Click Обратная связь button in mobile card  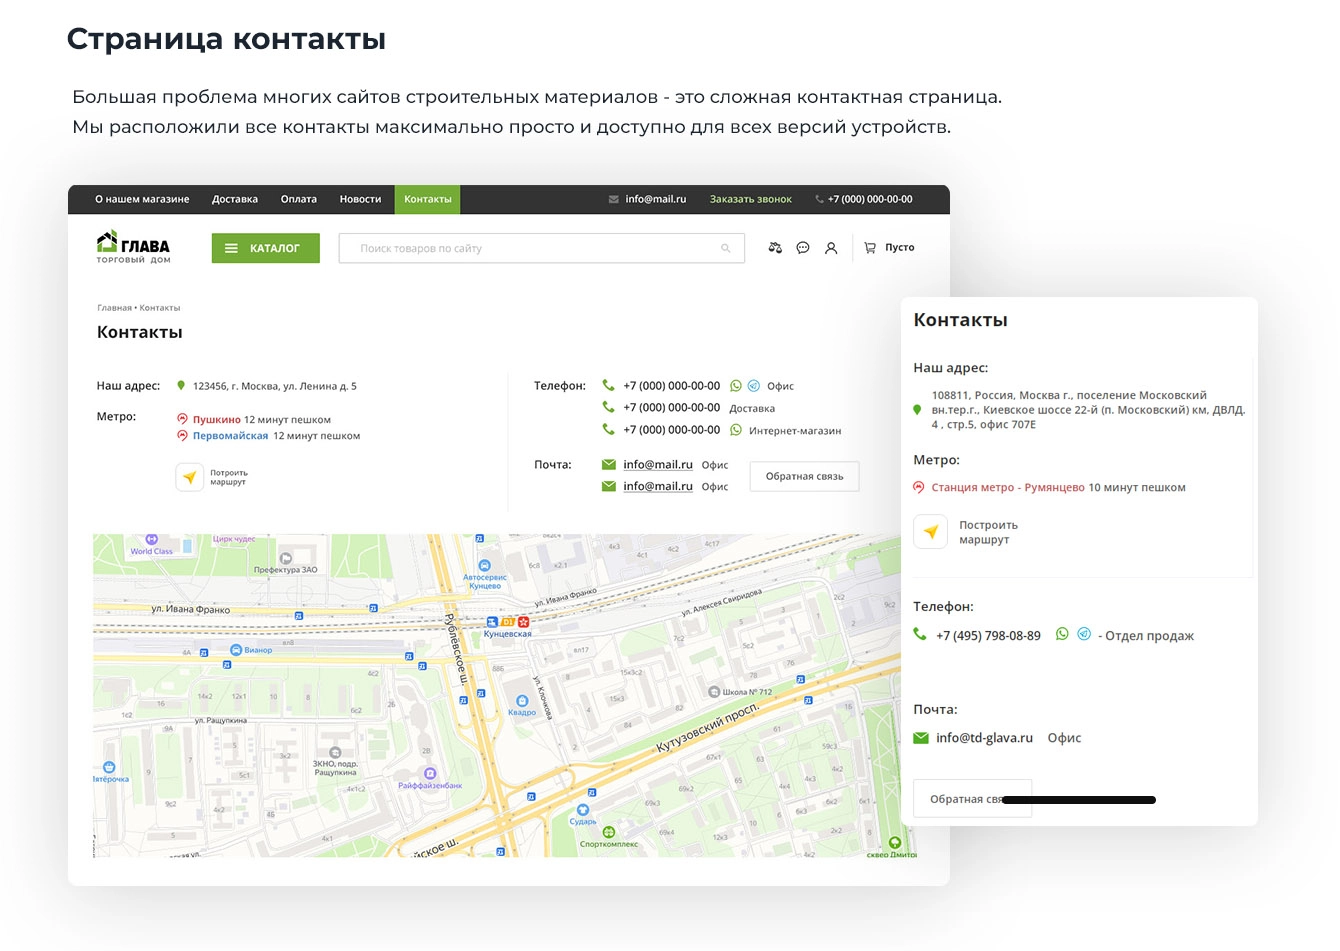coord(972,799)
